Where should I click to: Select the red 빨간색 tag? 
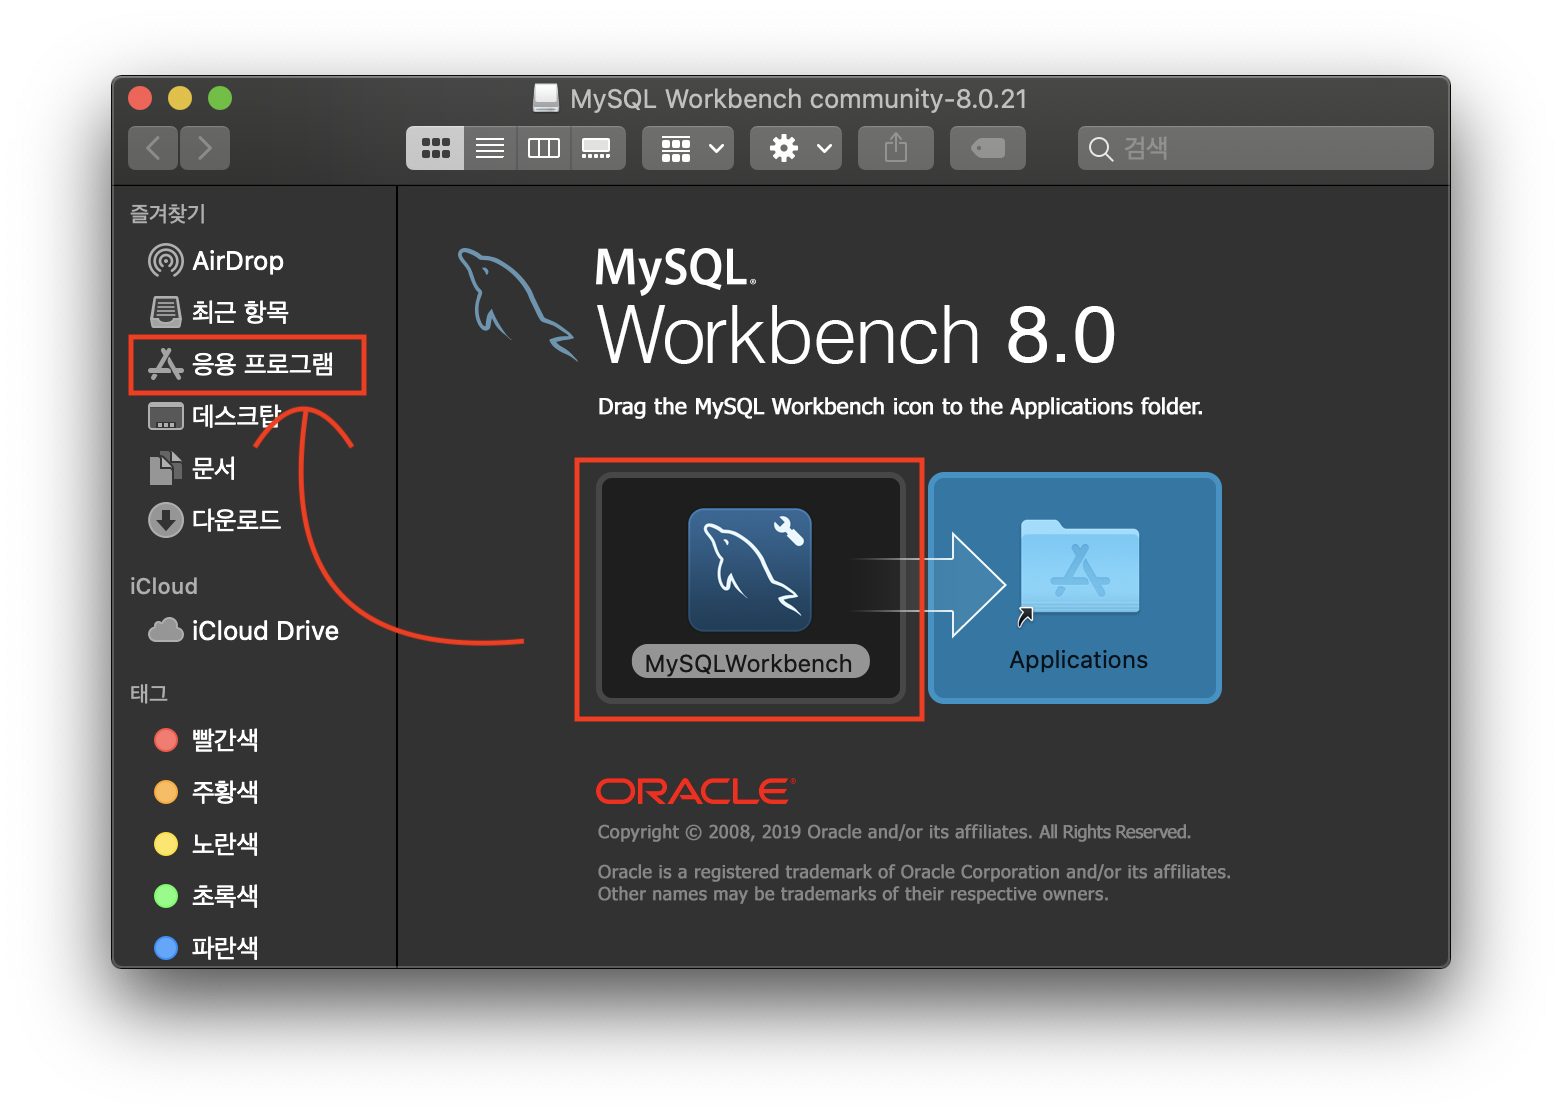coord(206,740)
